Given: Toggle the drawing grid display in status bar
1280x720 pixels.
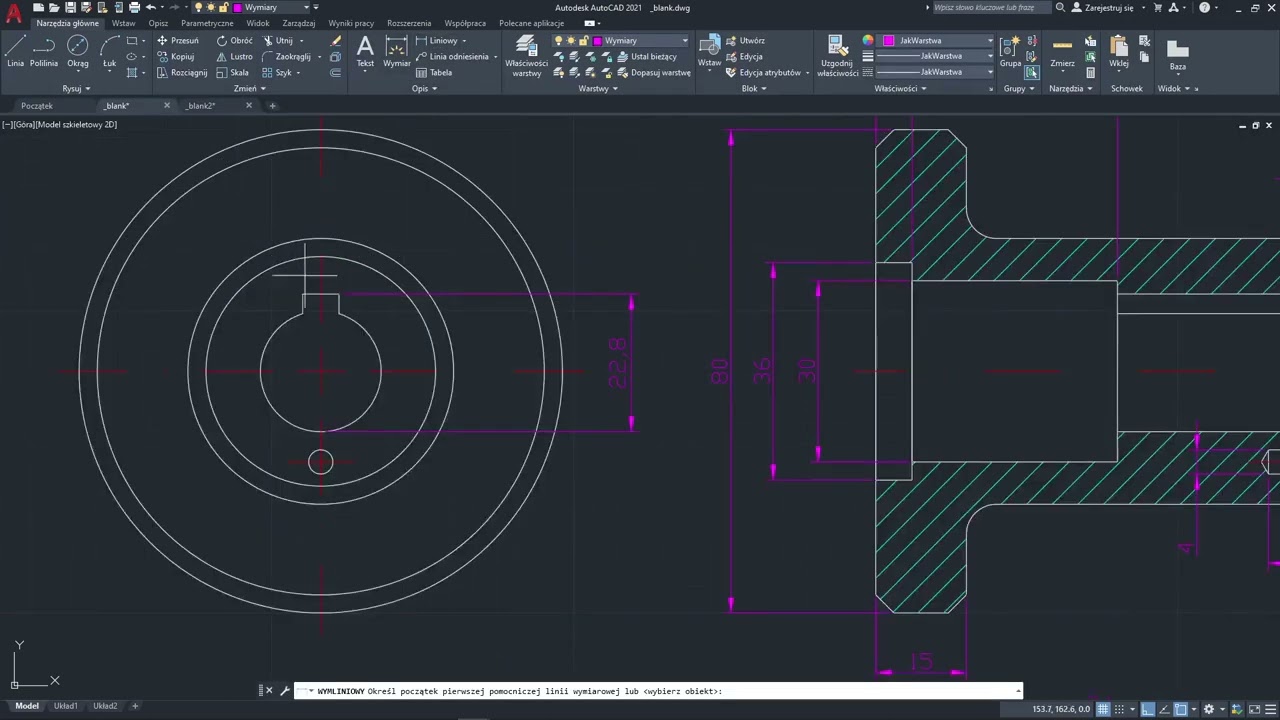Looking at the screenshot, I should 1103,709.
